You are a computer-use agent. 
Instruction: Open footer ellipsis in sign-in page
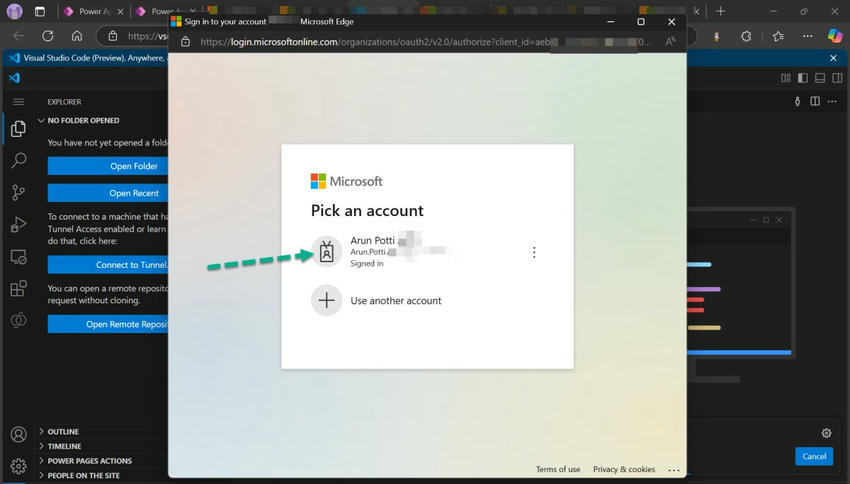[x=674, y=469]
